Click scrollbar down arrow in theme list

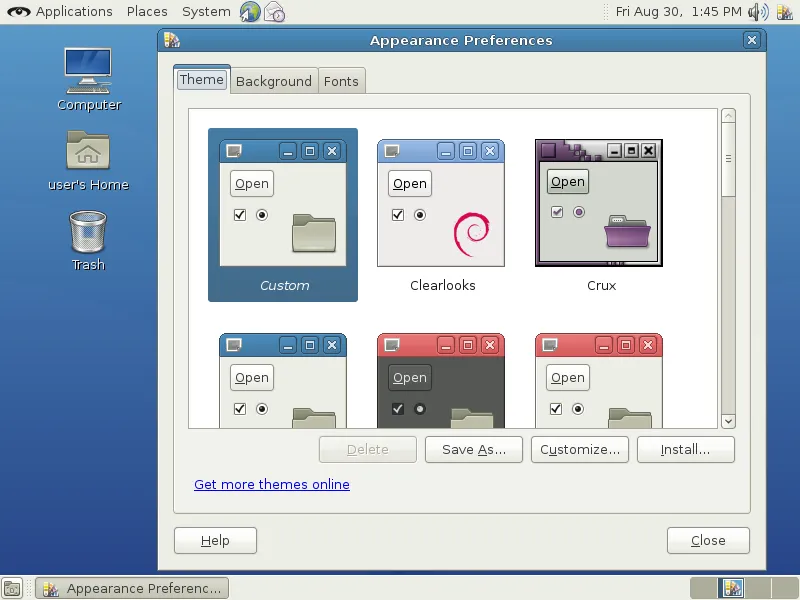[x=729, y=421]
